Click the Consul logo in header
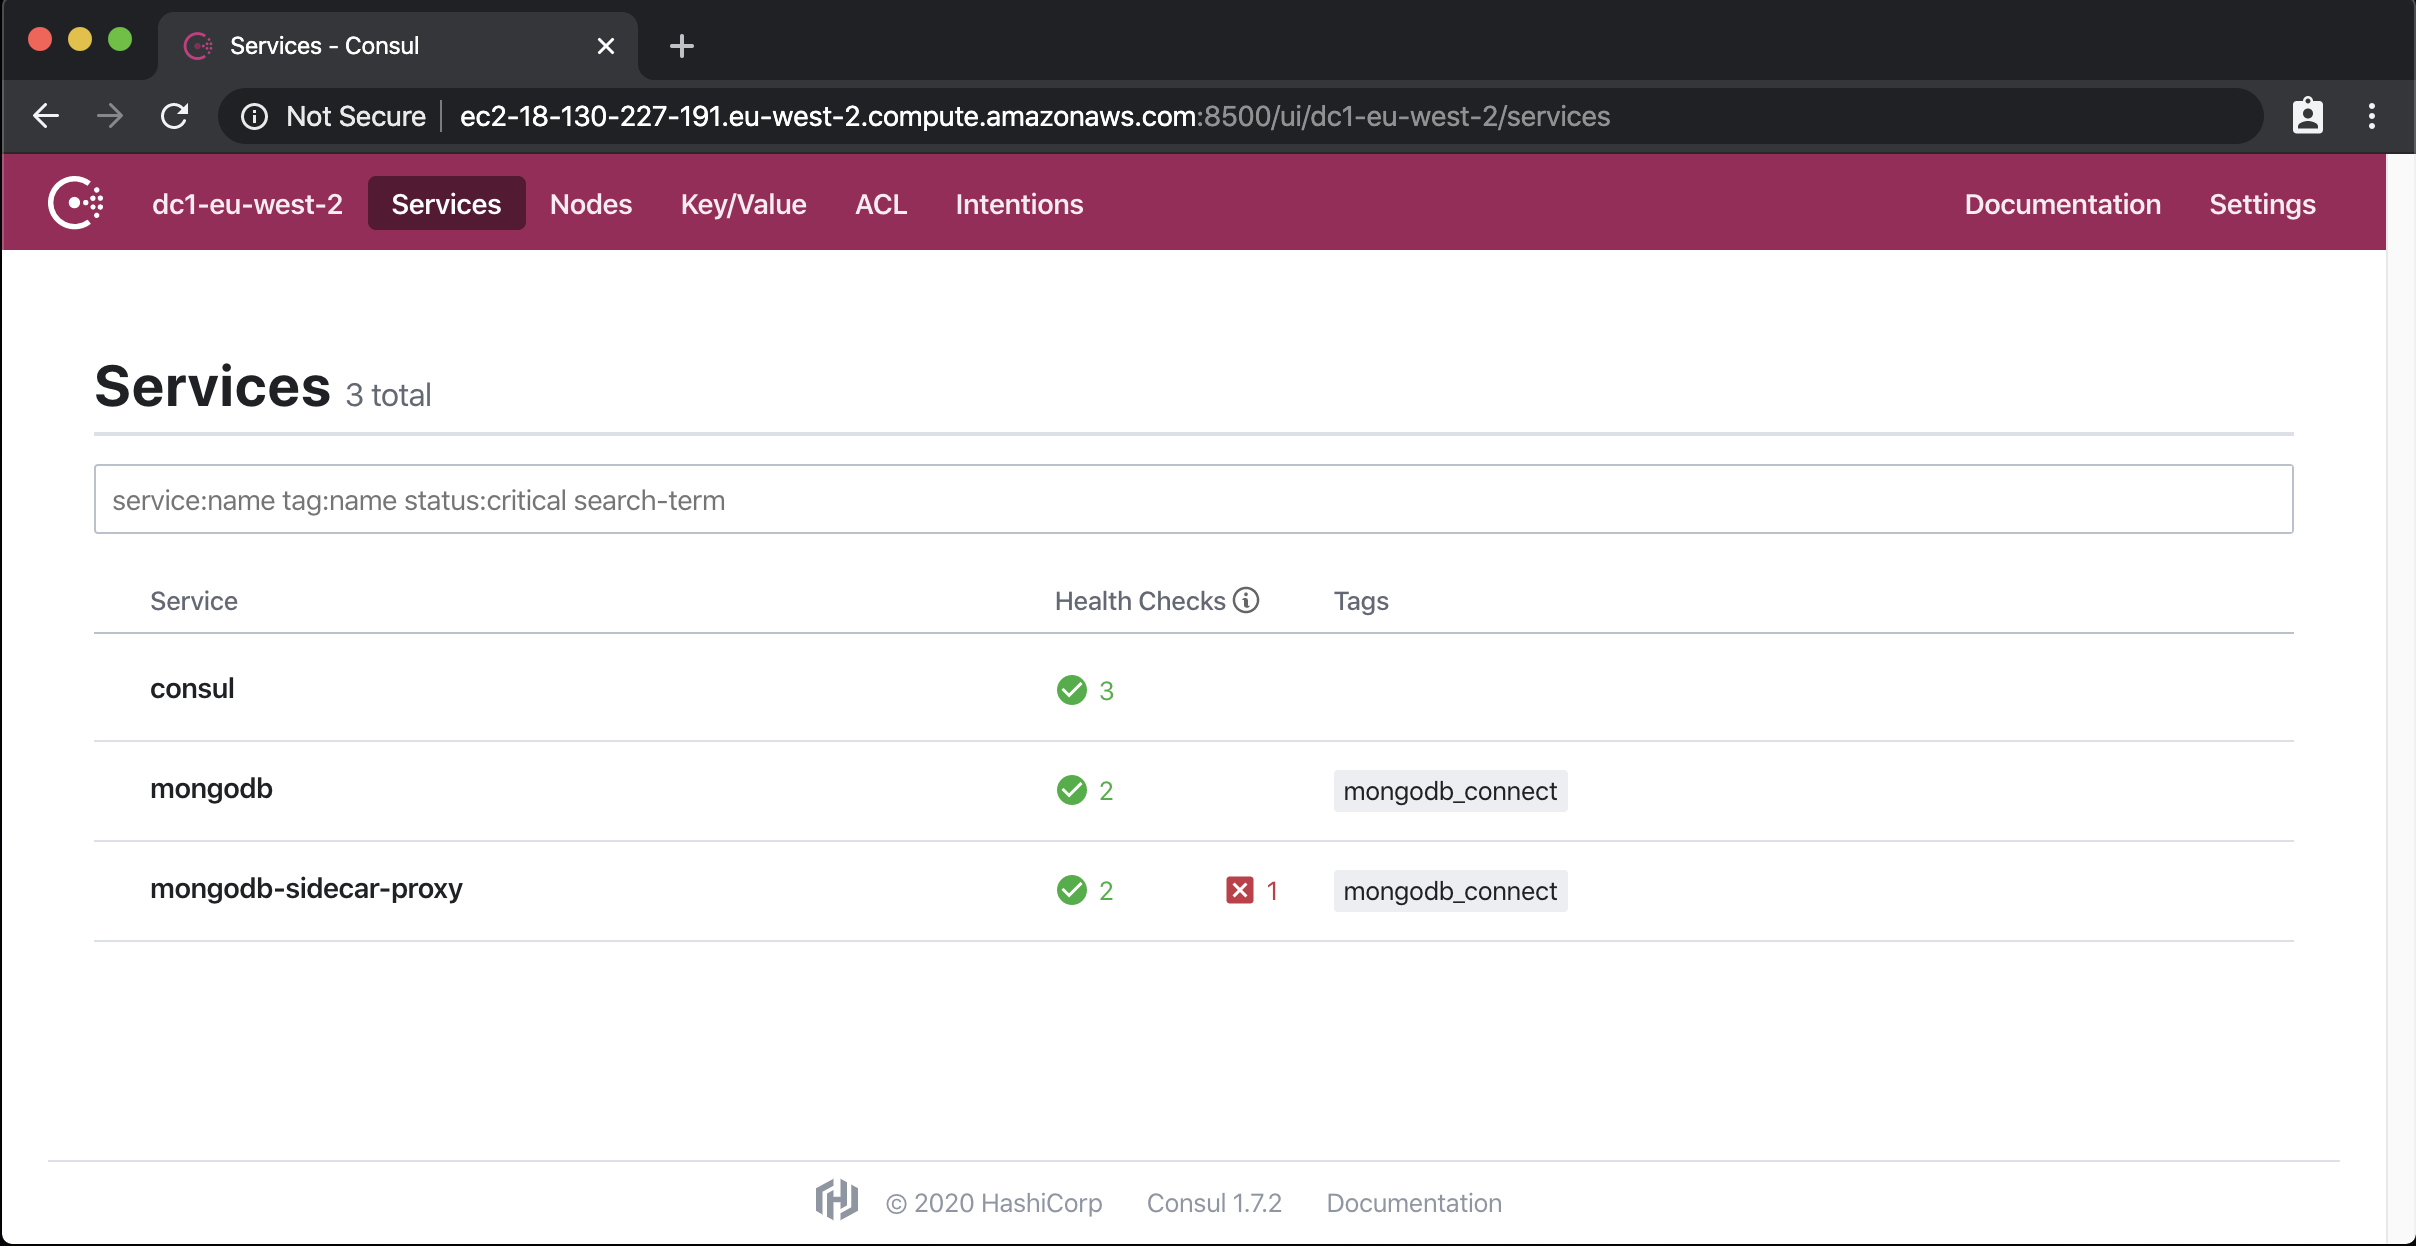 76,203
